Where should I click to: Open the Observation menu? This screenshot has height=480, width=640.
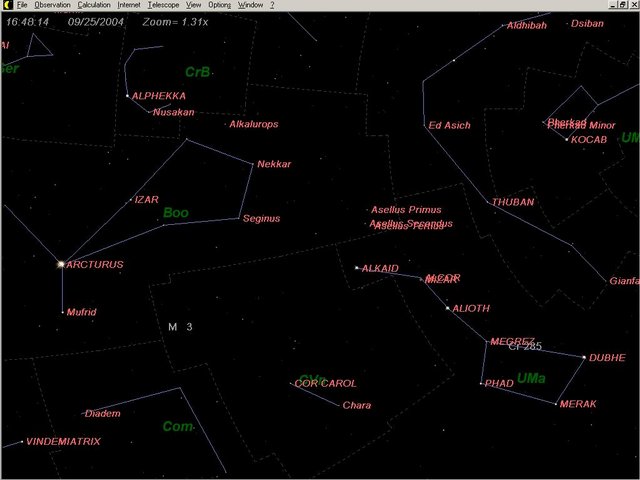click(52, 5)
